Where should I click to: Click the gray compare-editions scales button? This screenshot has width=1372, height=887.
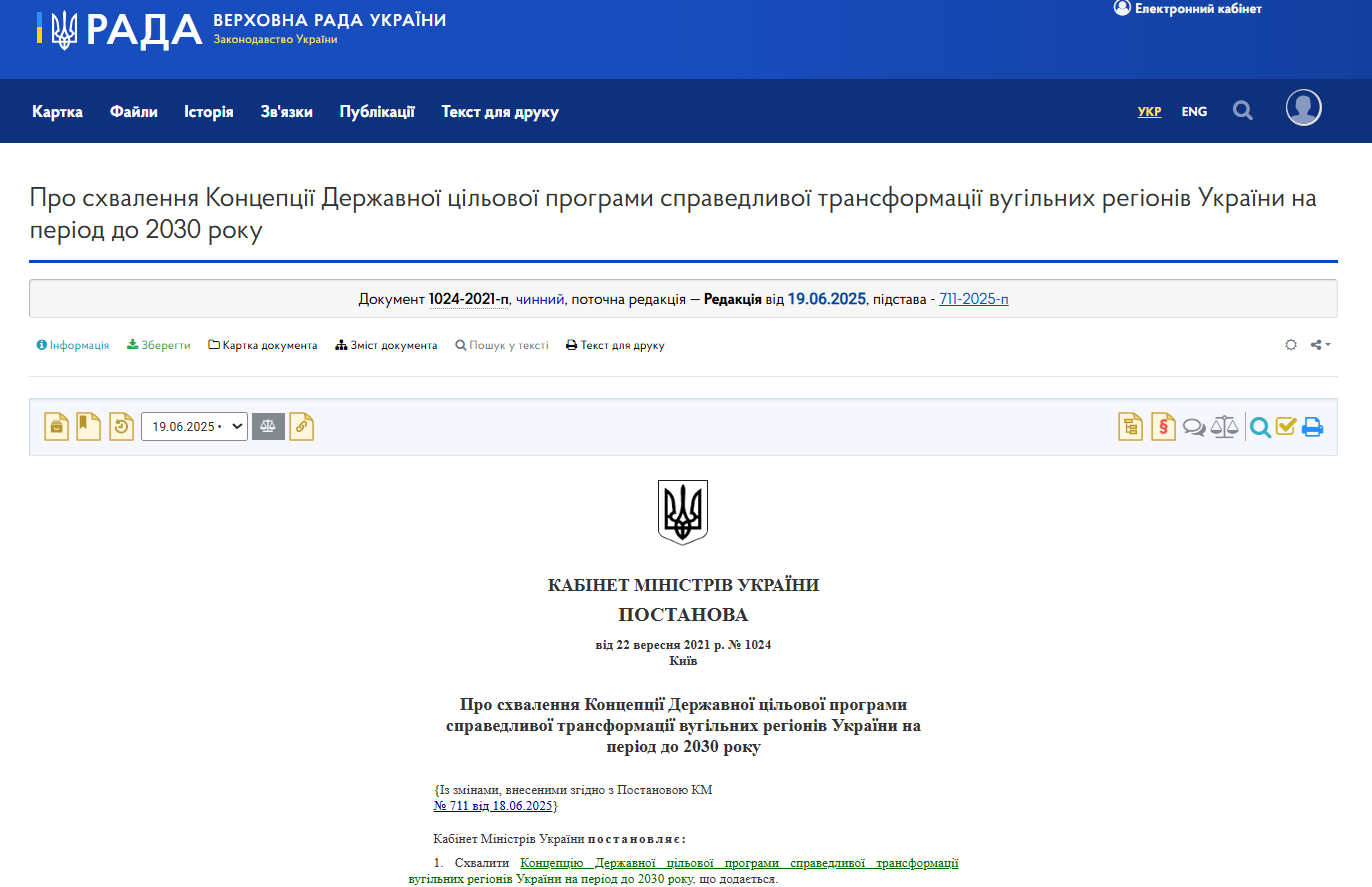coord(268,427)
